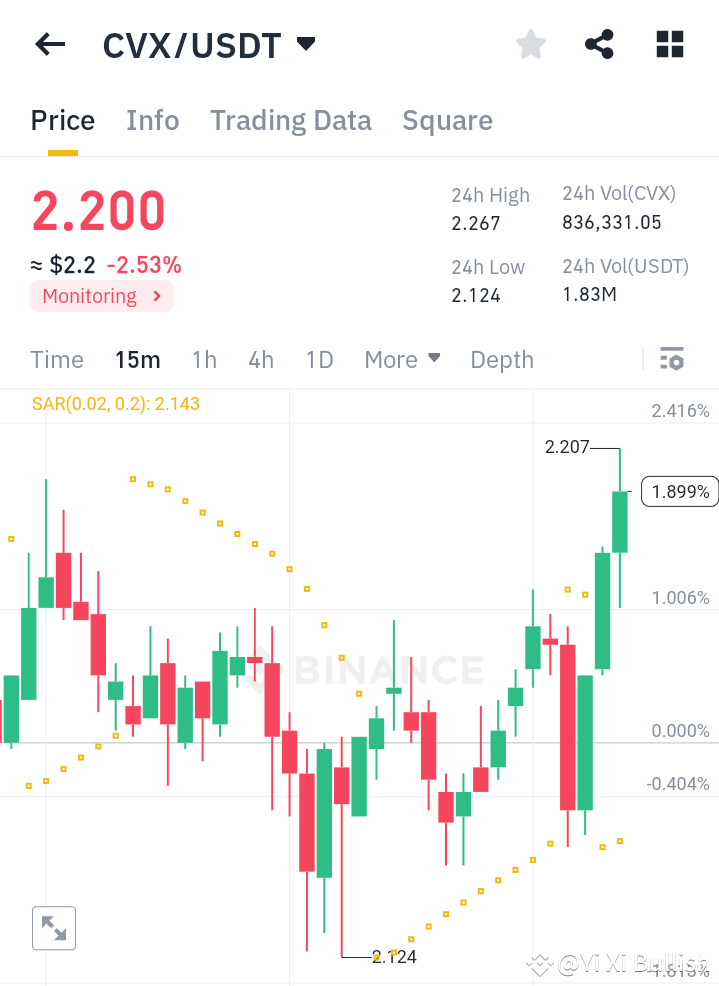Switch to the Trading Data tab
Screen dimensions: 719x986
click(290, 120)
